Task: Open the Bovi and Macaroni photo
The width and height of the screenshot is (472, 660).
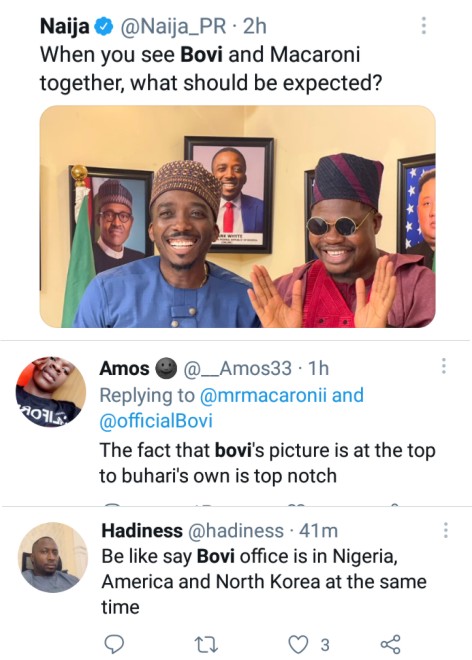Action: pos(237,216)
